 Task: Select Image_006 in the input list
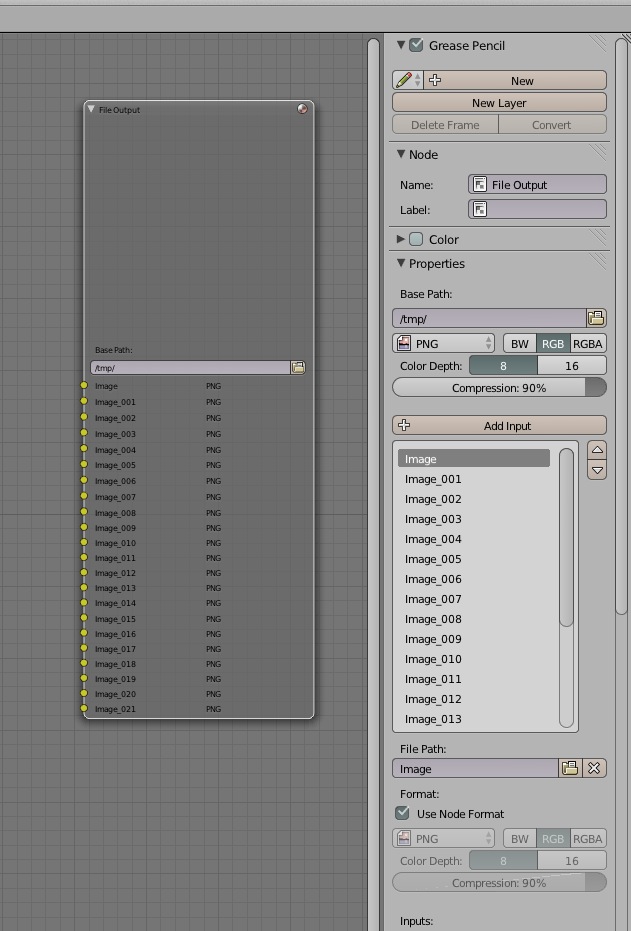point(474,579)
